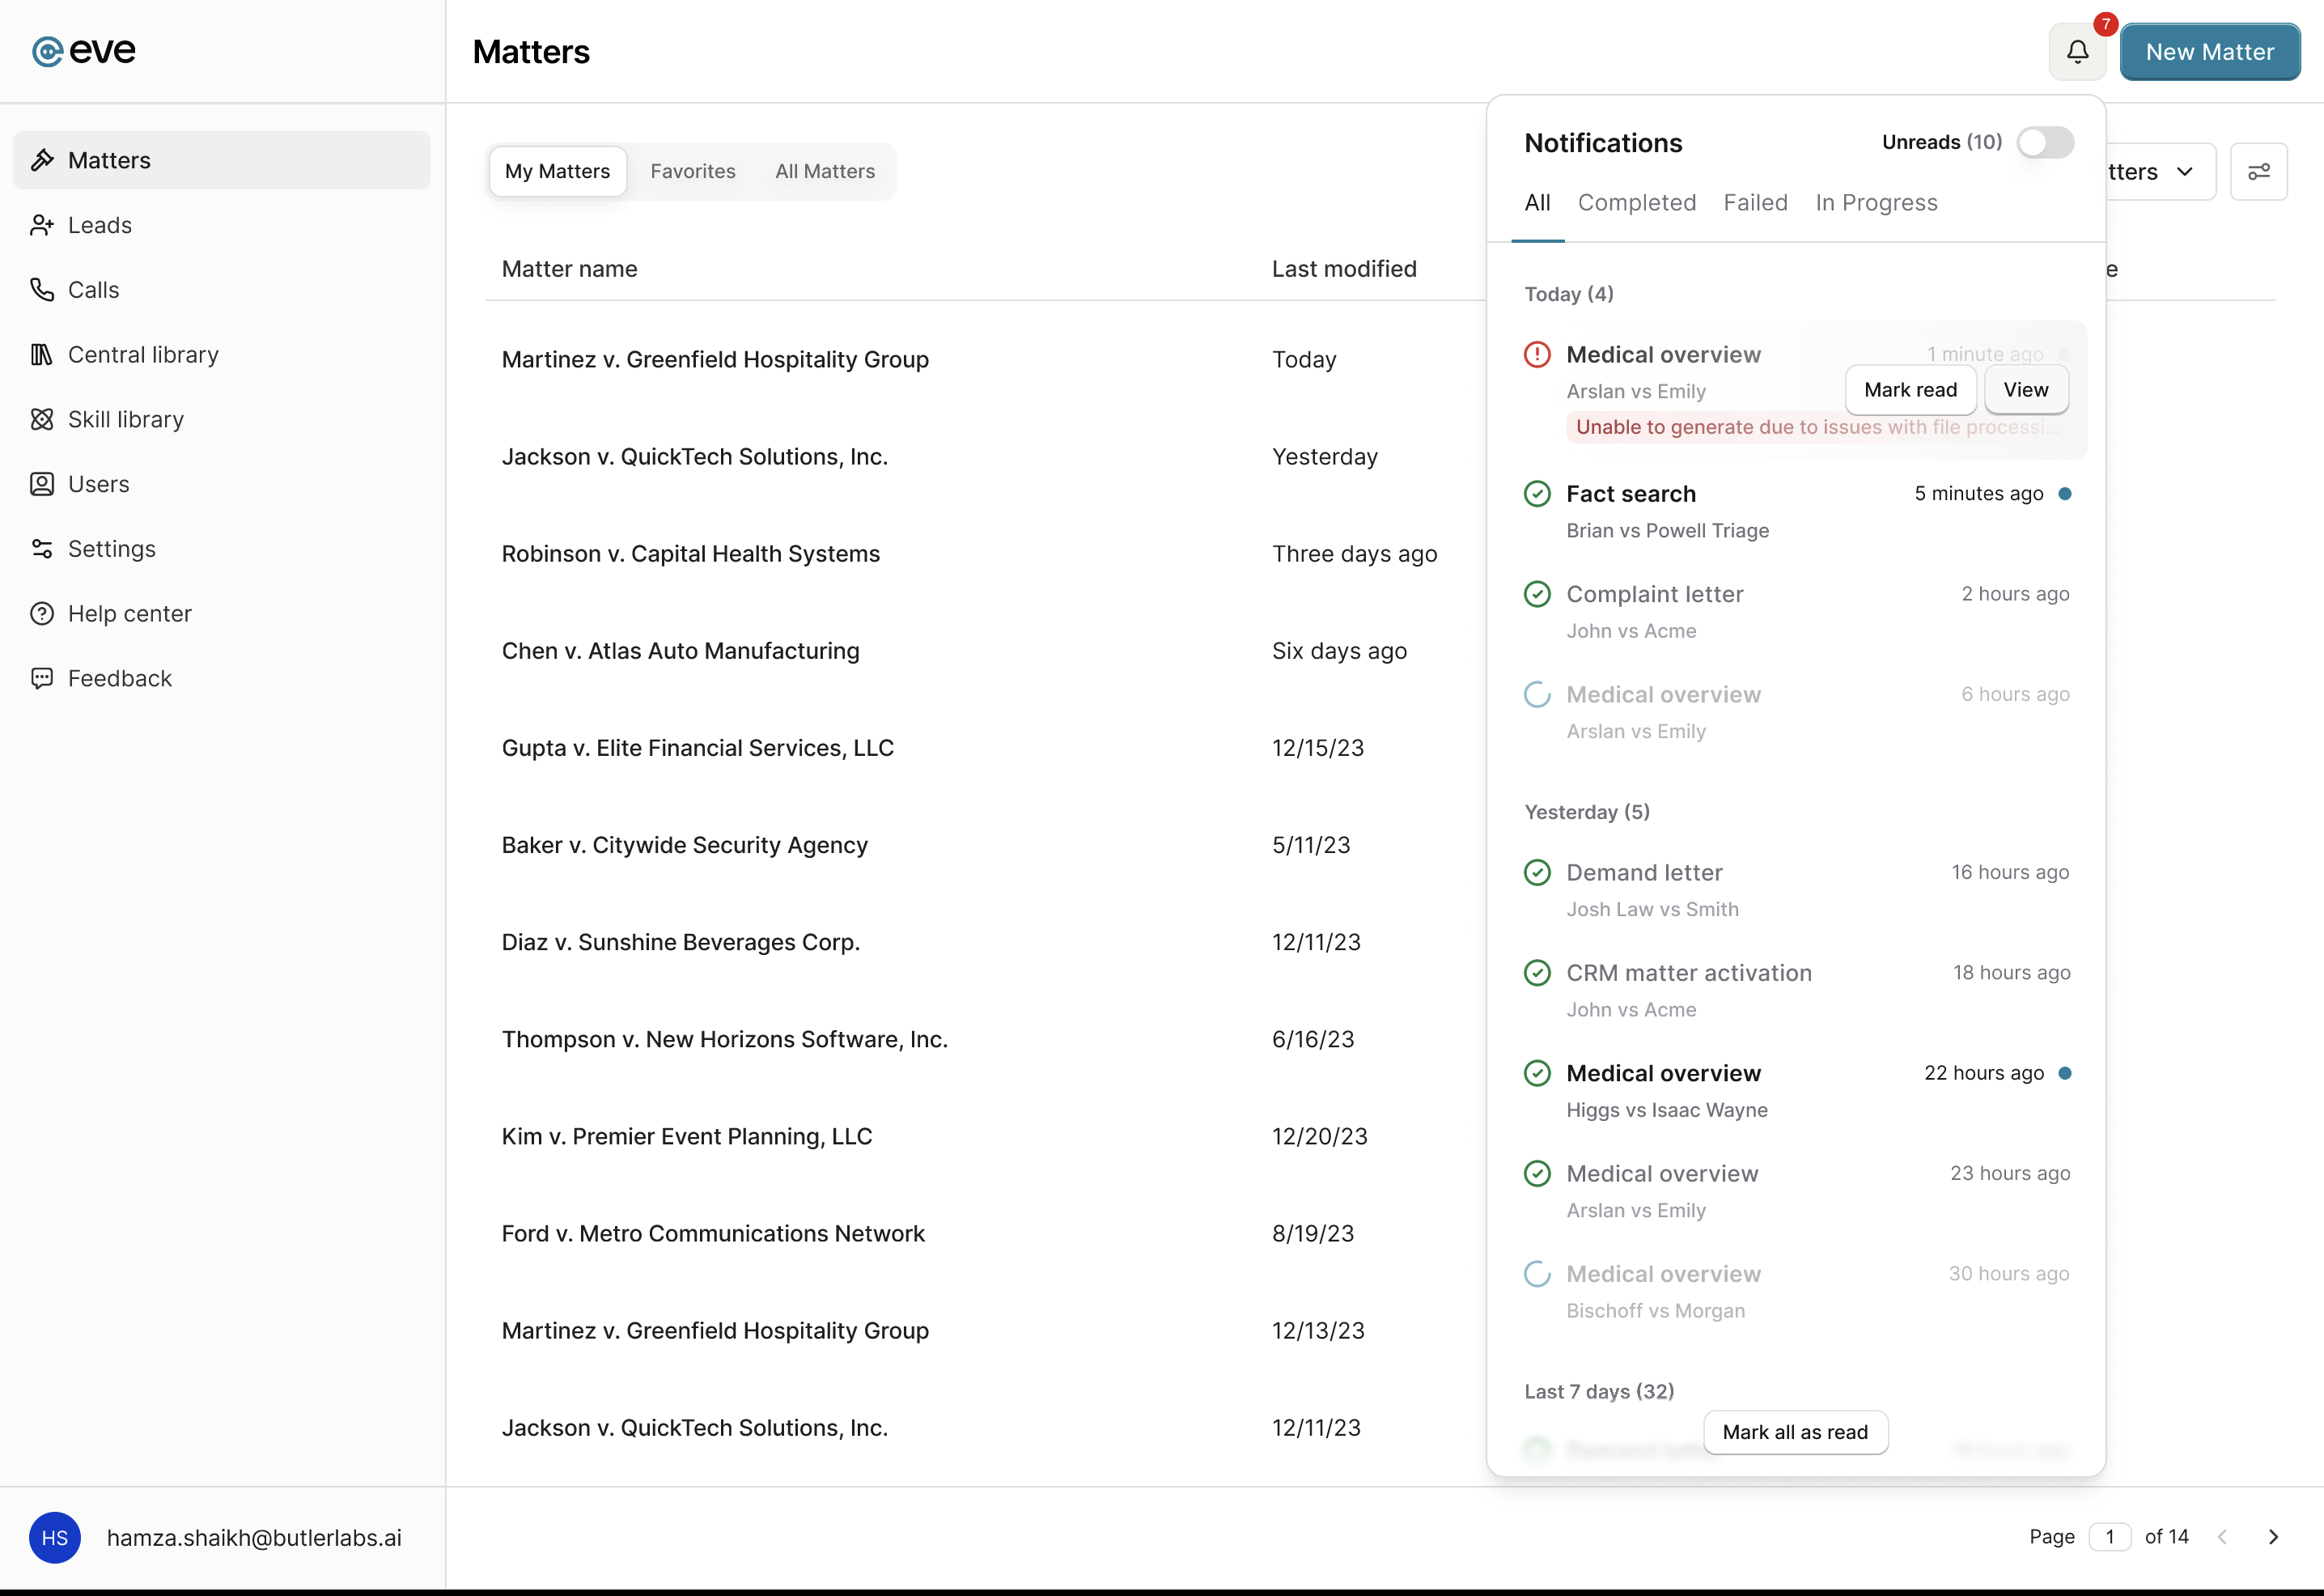The width and height of the screenshot is (2324, 1596).
Task: Click the check icon beside Complaint letter
Action: [x=1537, y=594]
